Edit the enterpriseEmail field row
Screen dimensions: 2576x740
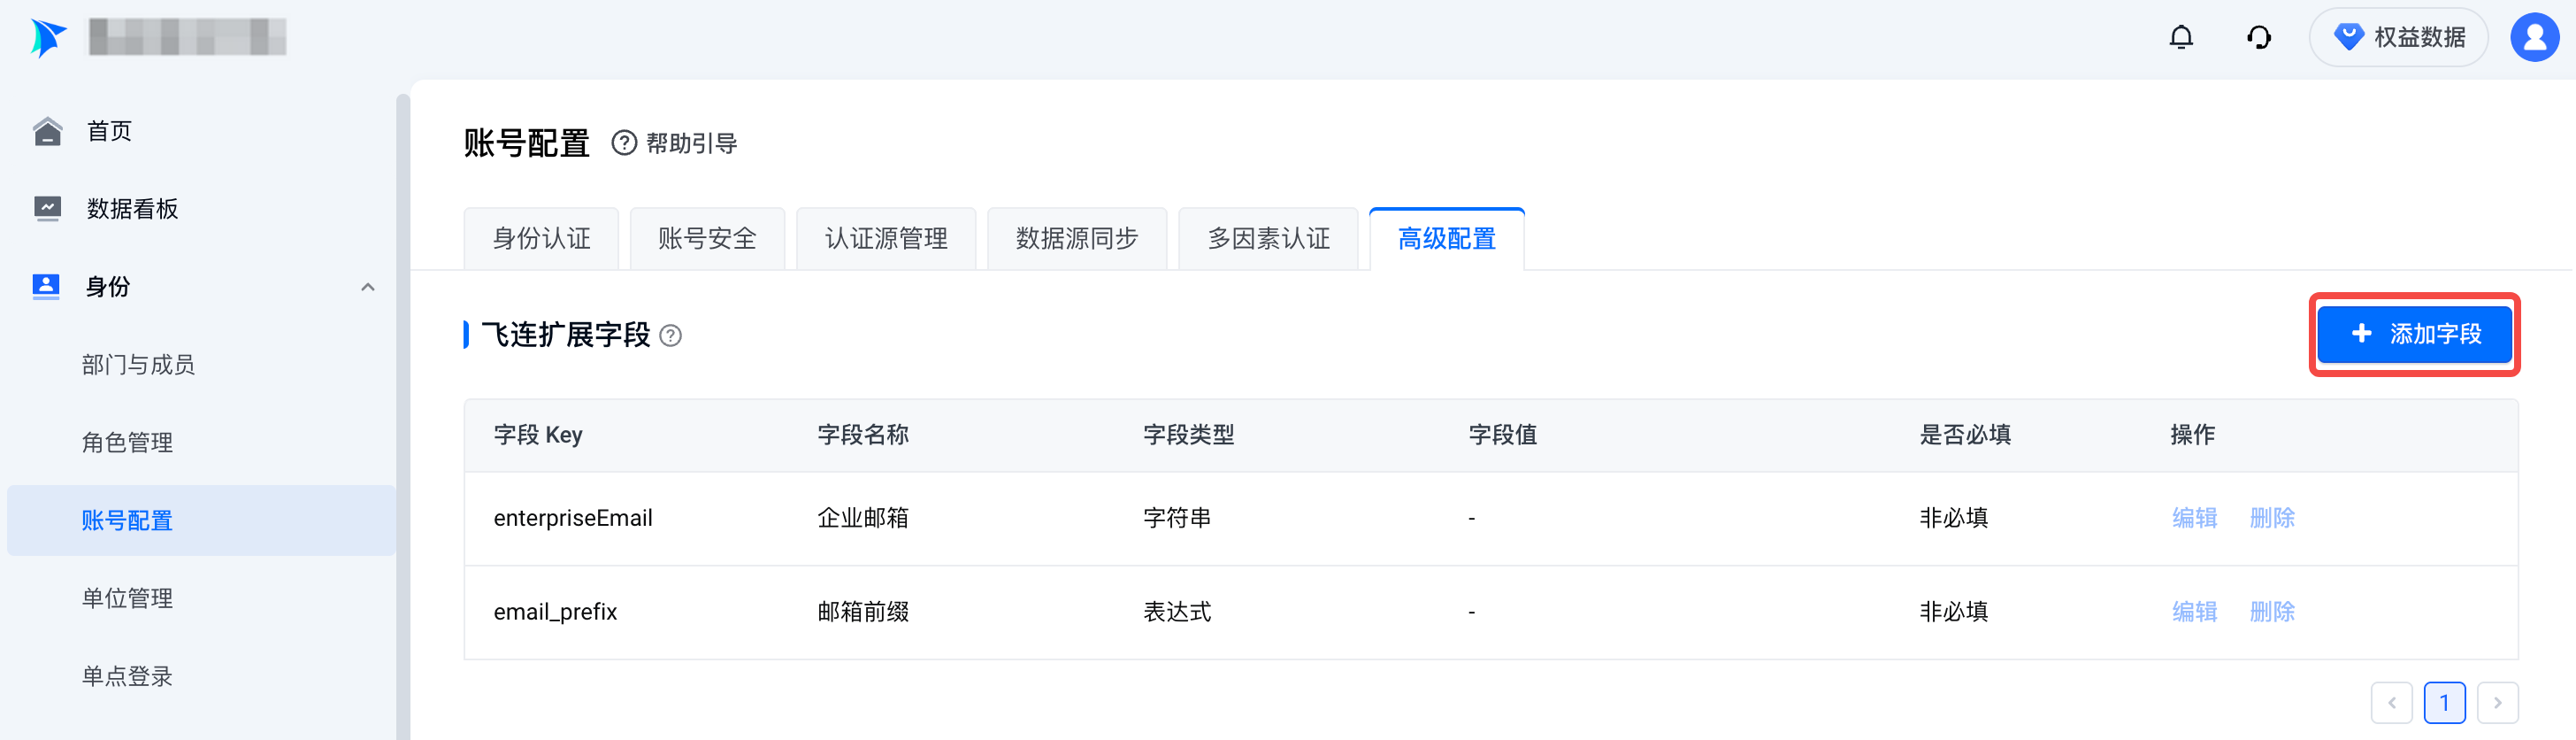pyautogui.click(x=2194, y=518)
